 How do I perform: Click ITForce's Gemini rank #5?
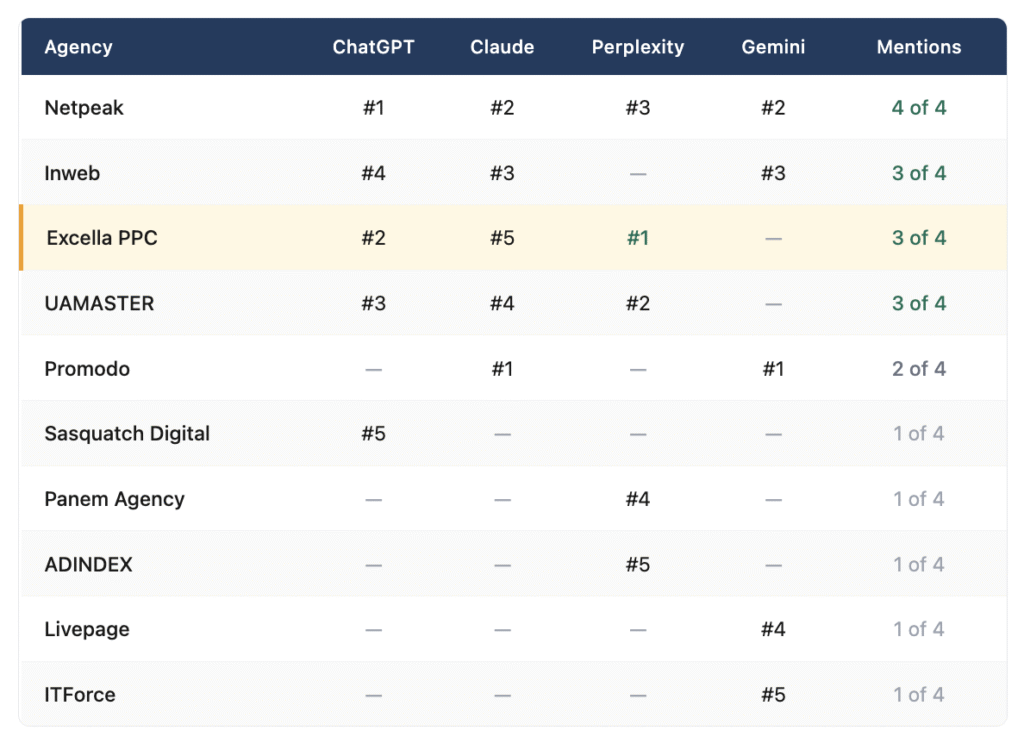773,695
